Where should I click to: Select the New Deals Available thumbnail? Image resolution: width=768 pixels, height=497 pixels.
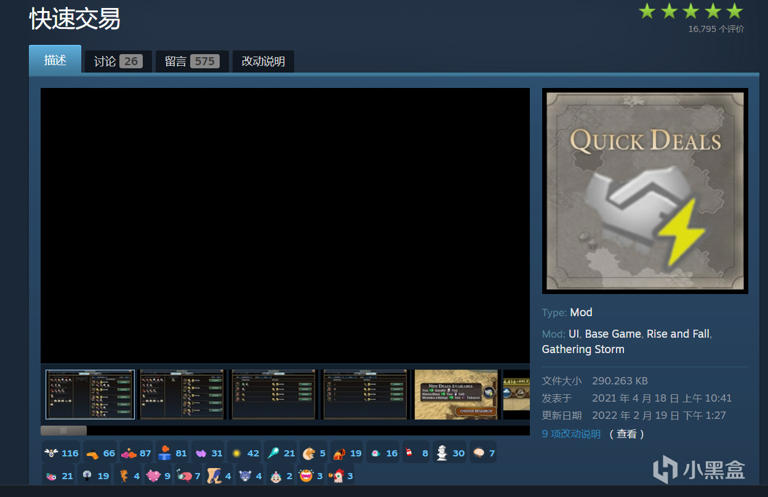tap(456, 394)
